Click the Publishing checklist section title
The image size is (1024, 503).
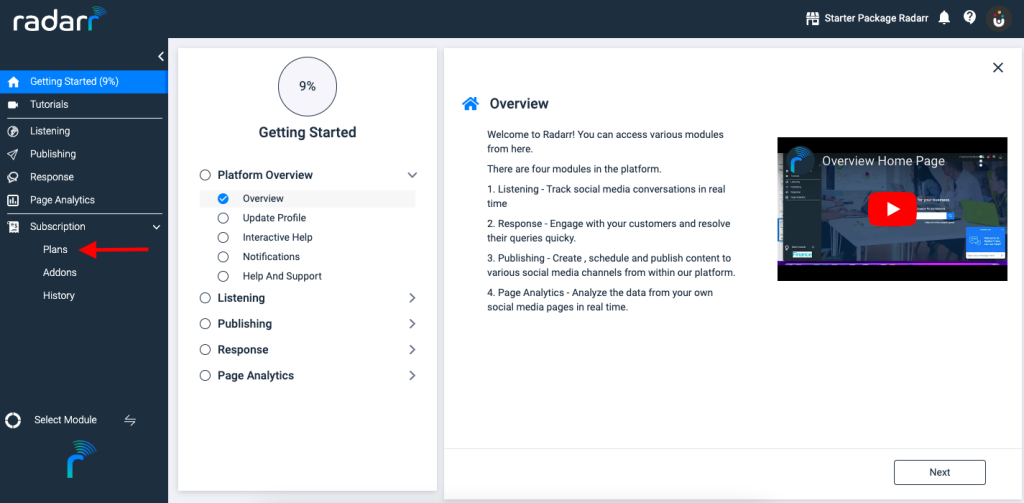coord(244,324)
